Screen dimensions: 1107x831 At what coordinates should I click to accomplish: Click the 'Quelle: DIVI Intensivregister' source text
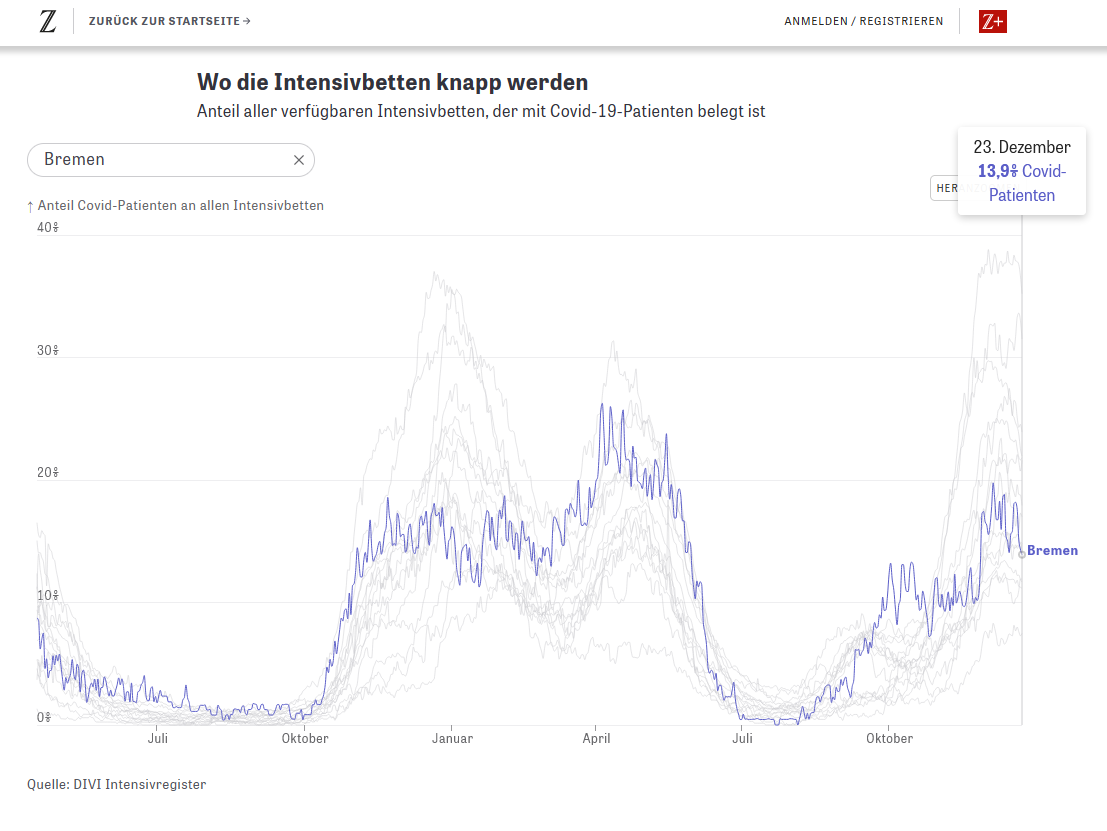click(x=116, y=785)
